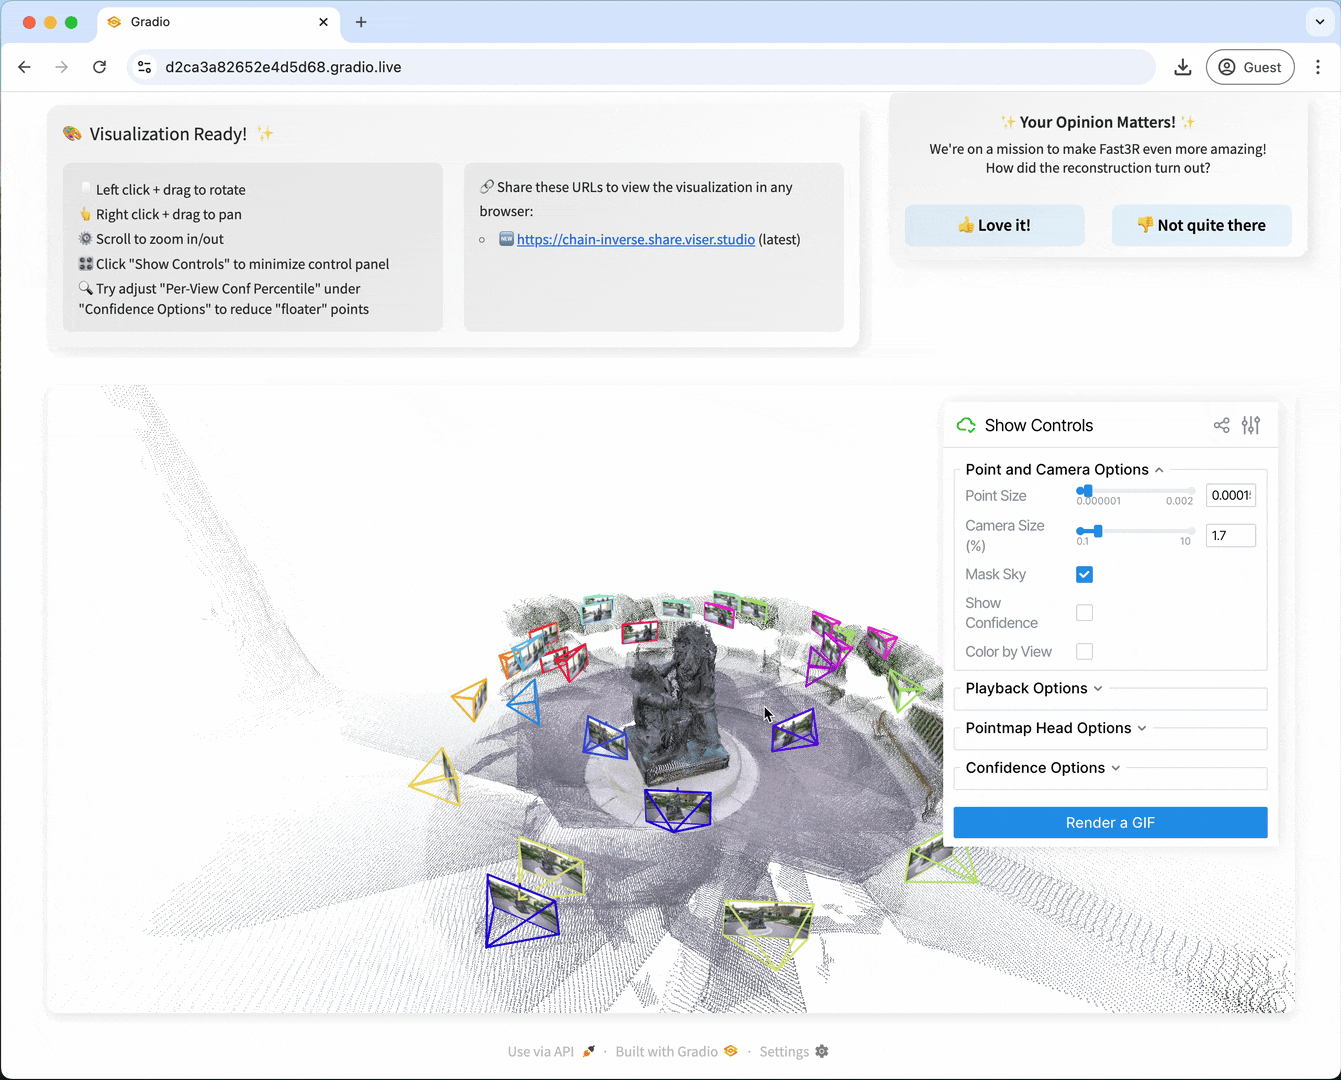Click the Love it! feedback button
The image size is (1341, 1080).
pos(994,225)
